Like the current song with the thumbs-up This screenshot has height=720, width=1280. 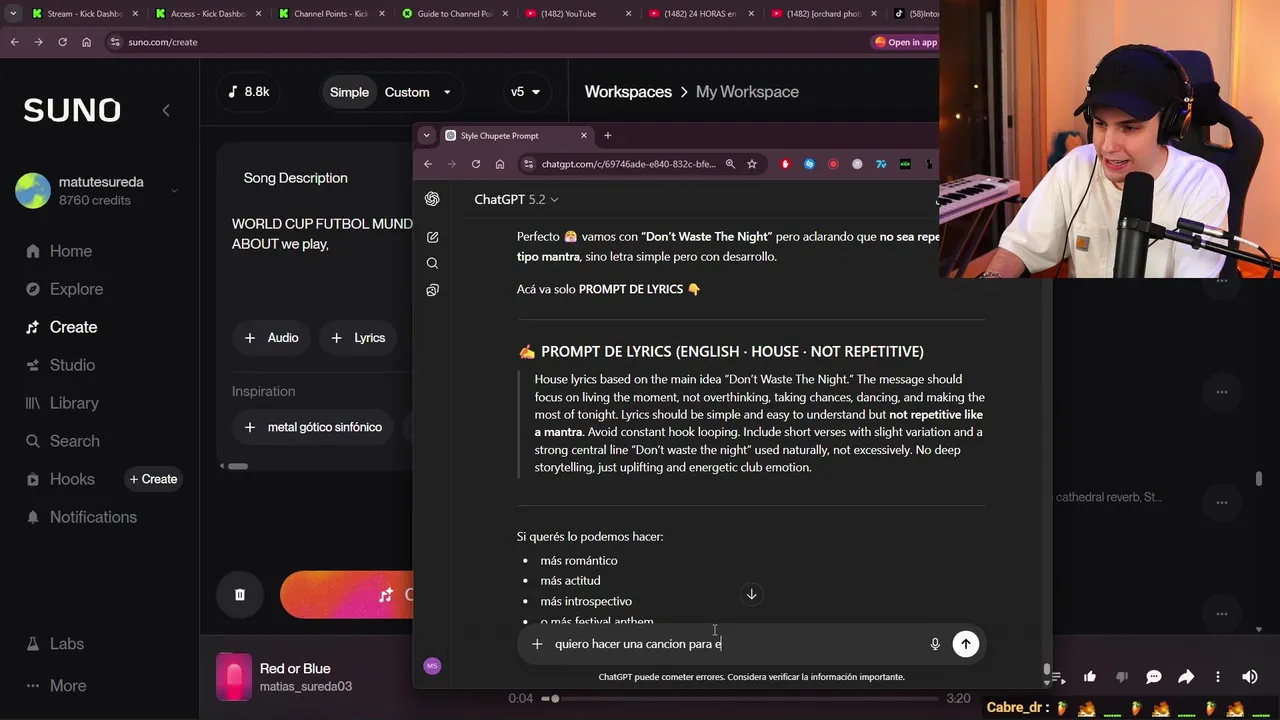click(1090, 677)
